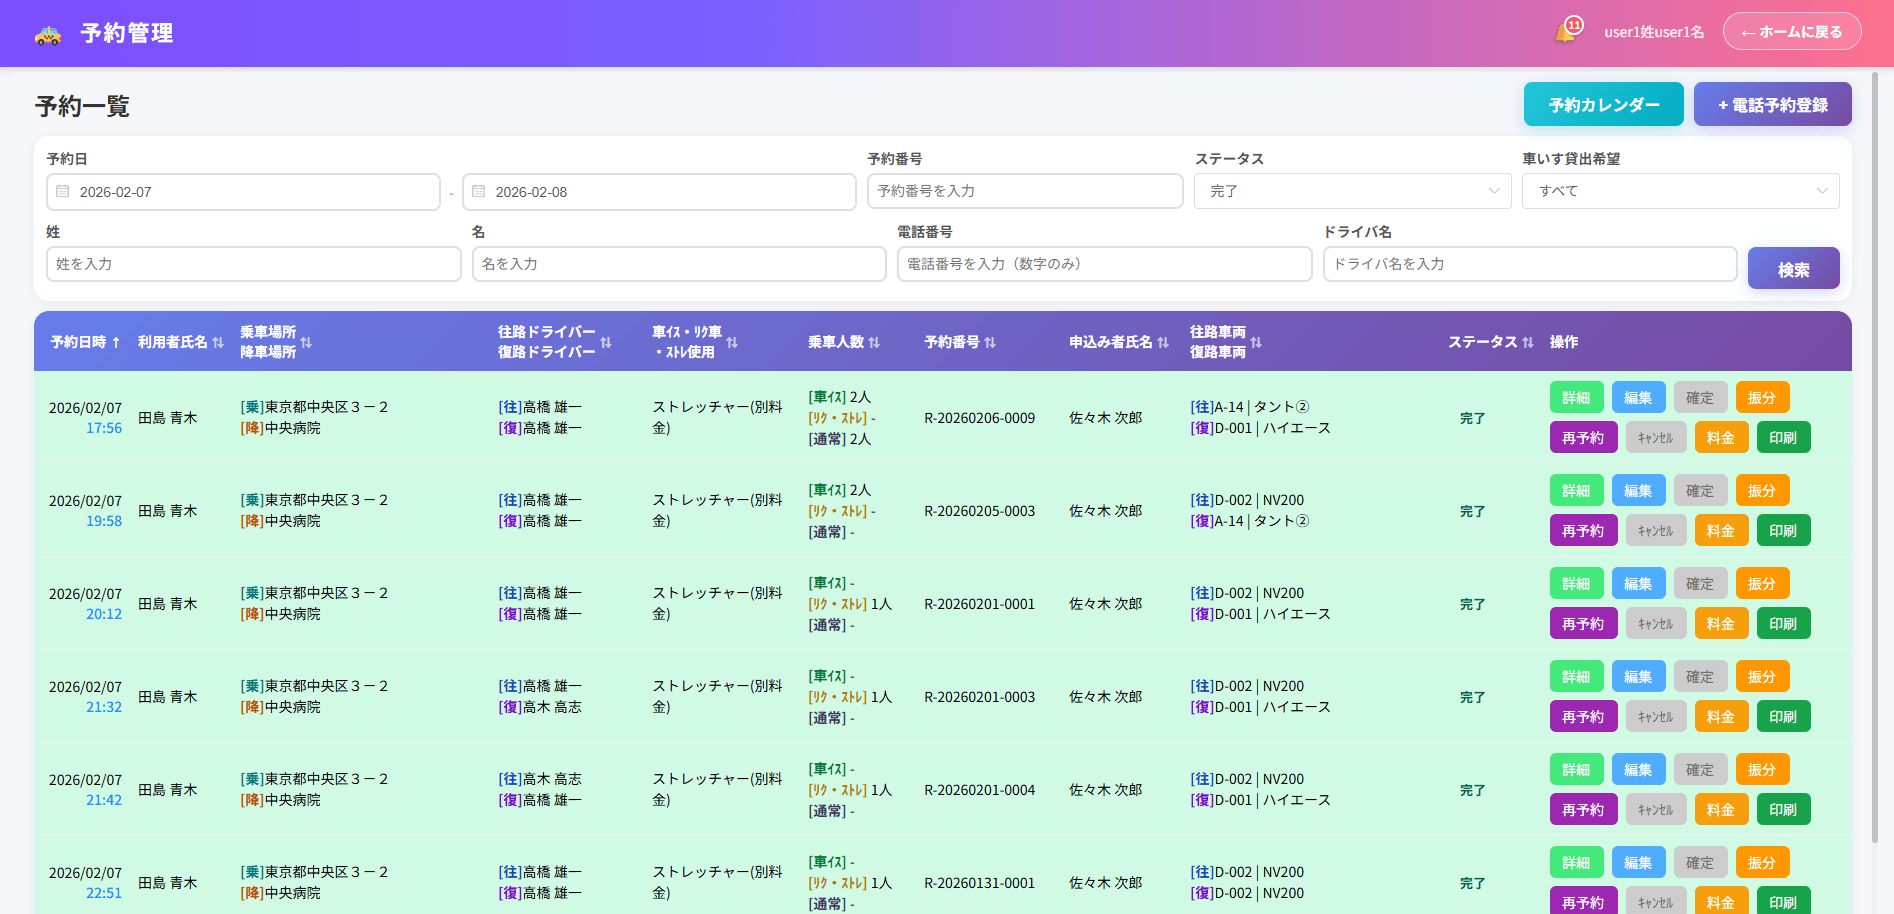Click 料金 for R-20260201-0001
Viewport: 1894px width, 914px height.
1722,623
